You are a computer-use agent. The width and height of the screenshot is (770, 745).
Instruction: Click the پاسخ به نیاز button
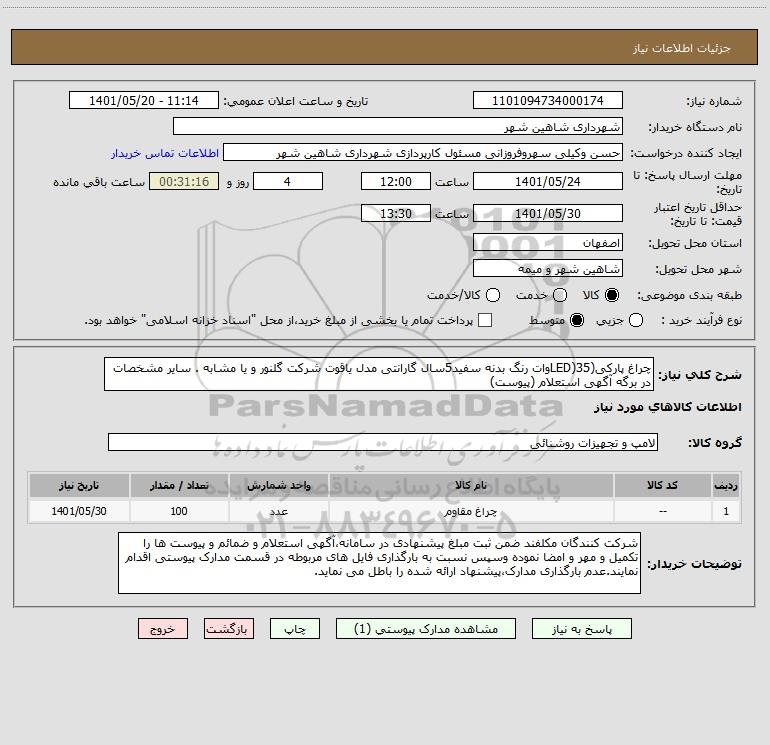coord(582,629)
